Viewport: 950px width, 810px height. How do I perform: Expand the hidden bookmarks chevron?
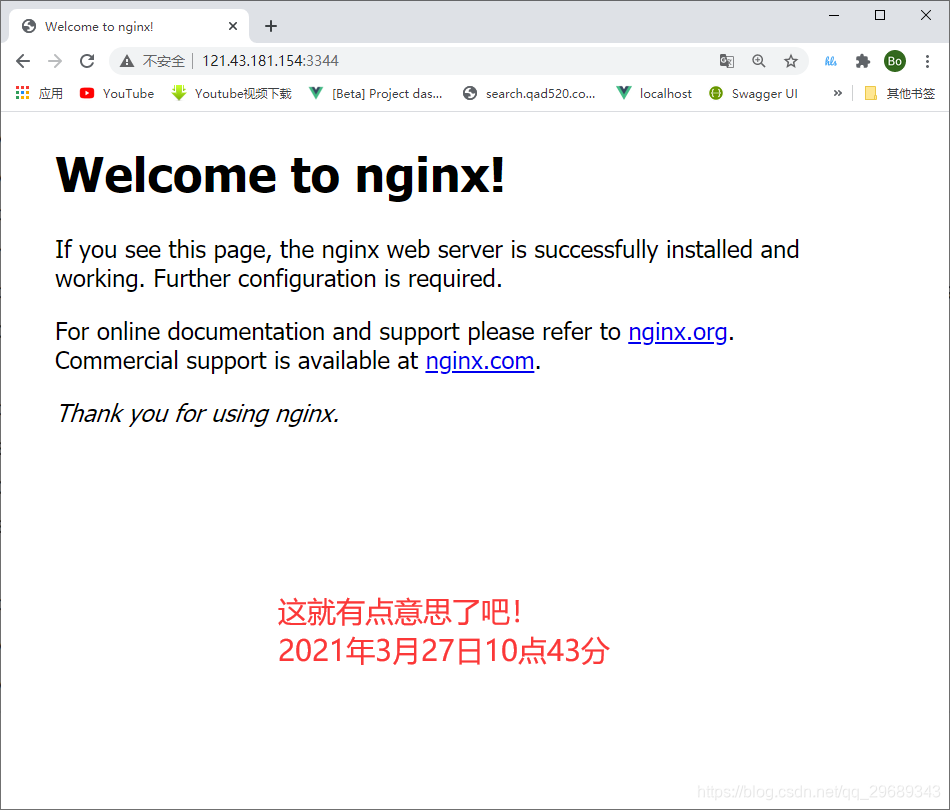(x=837, y=93)
